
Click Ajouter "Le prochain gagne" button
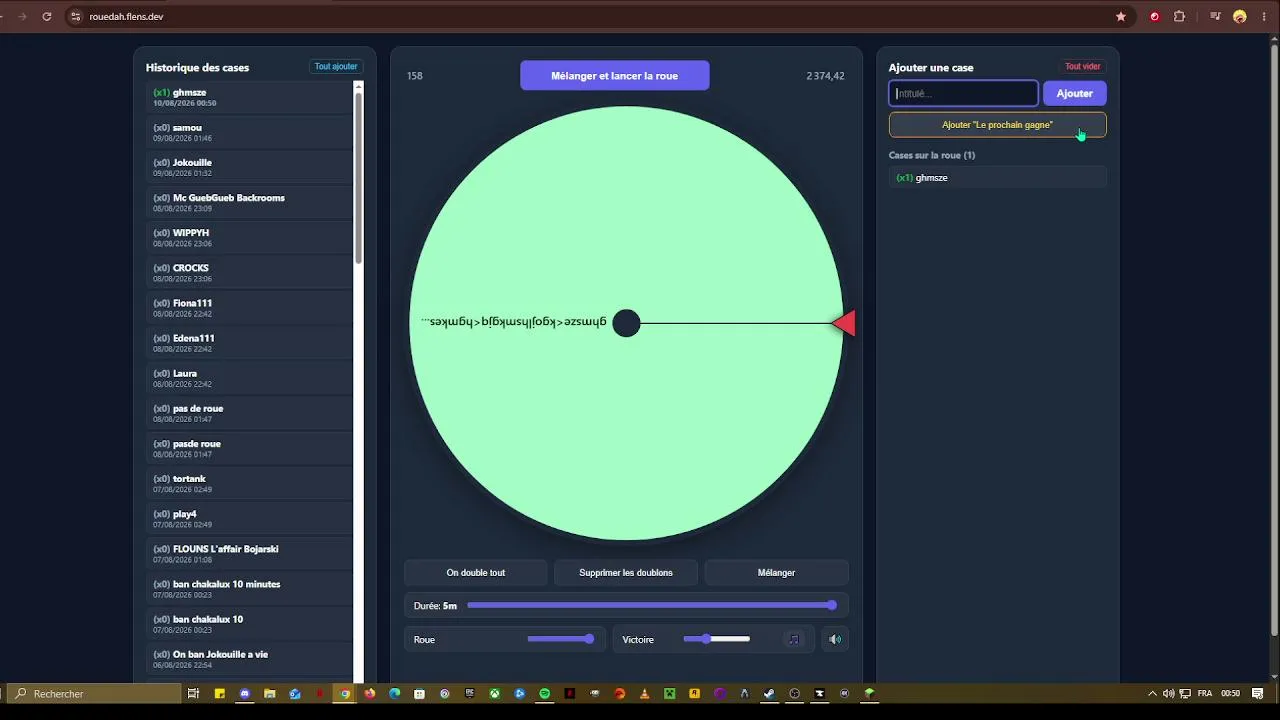(x=998, y=125)
